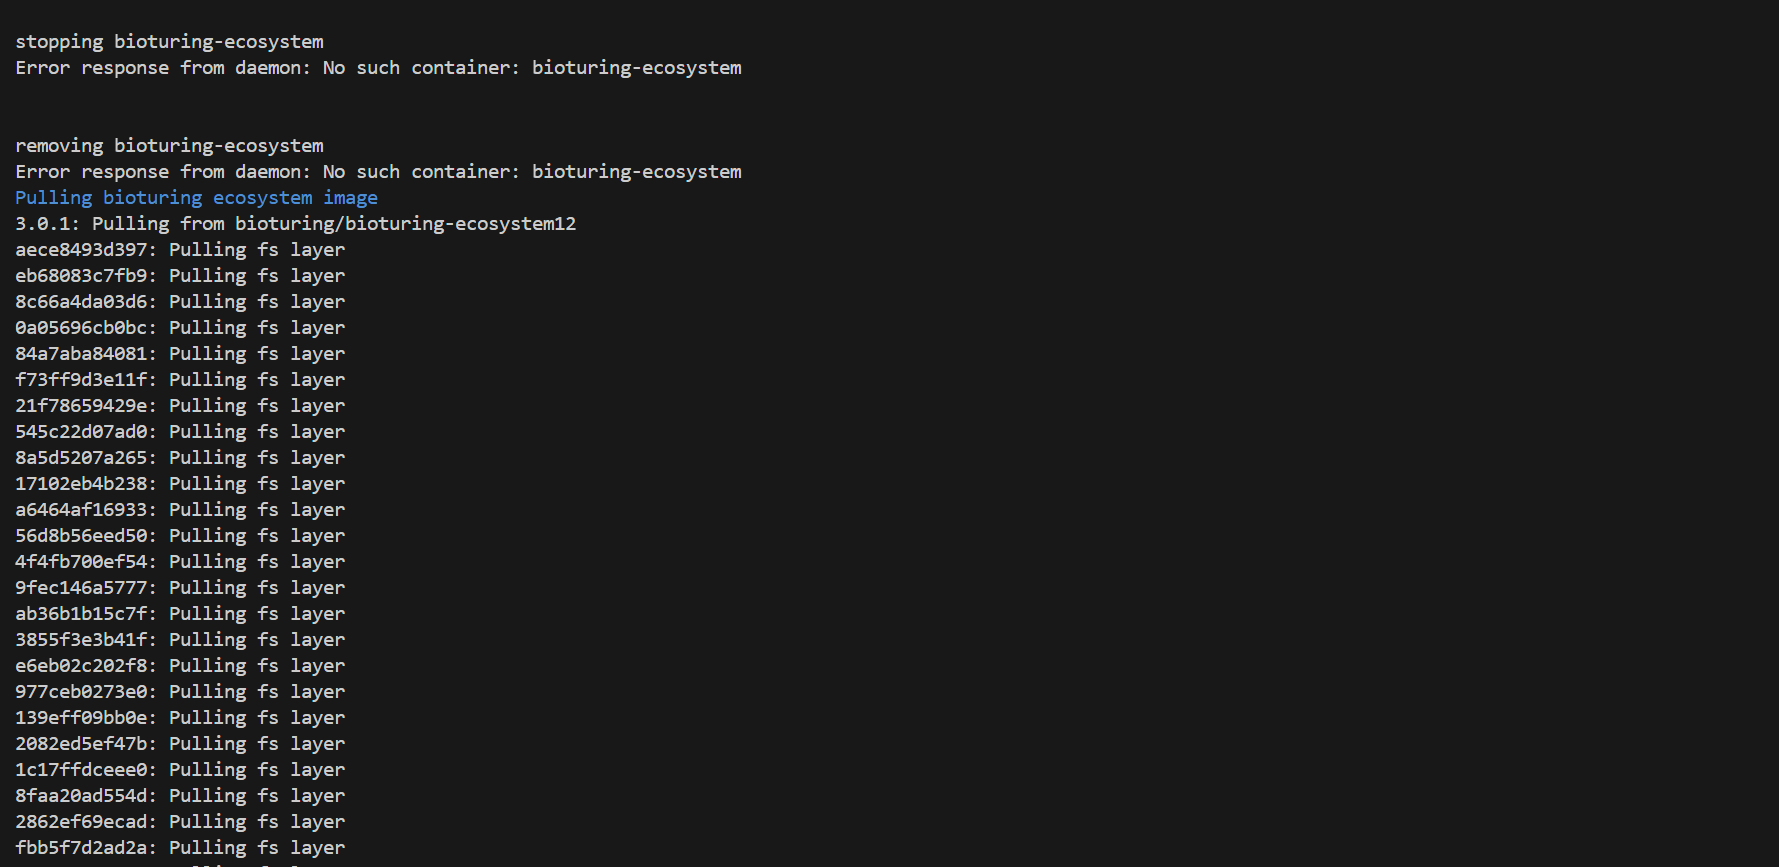
Task: Click layer line 545c22d07ad0
Action: 180,432
